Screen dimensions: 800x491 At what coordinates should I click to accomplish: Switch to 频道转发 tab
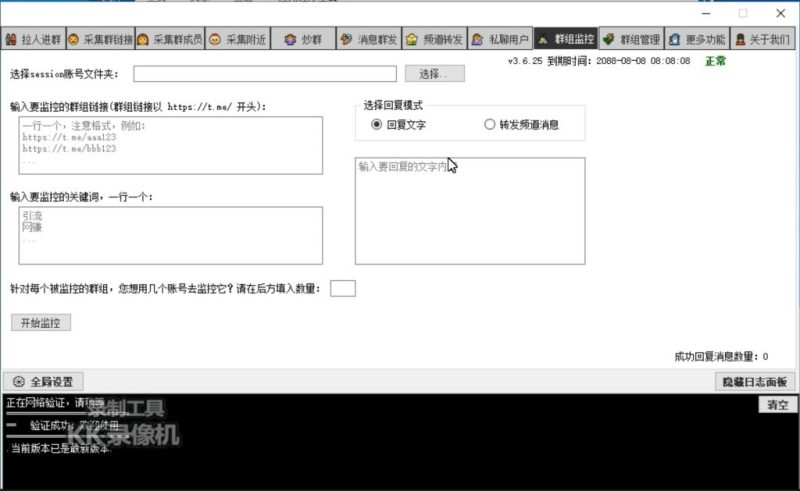point(434,39)
